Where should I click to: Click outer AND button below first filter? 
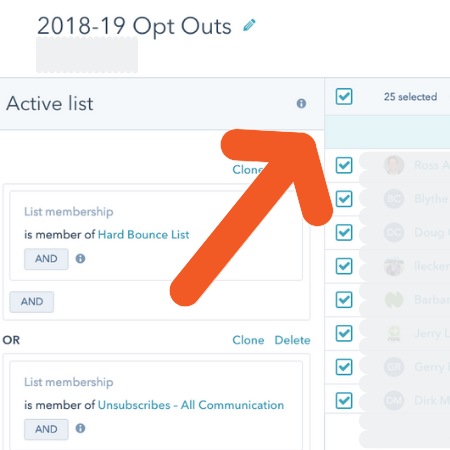32,302
